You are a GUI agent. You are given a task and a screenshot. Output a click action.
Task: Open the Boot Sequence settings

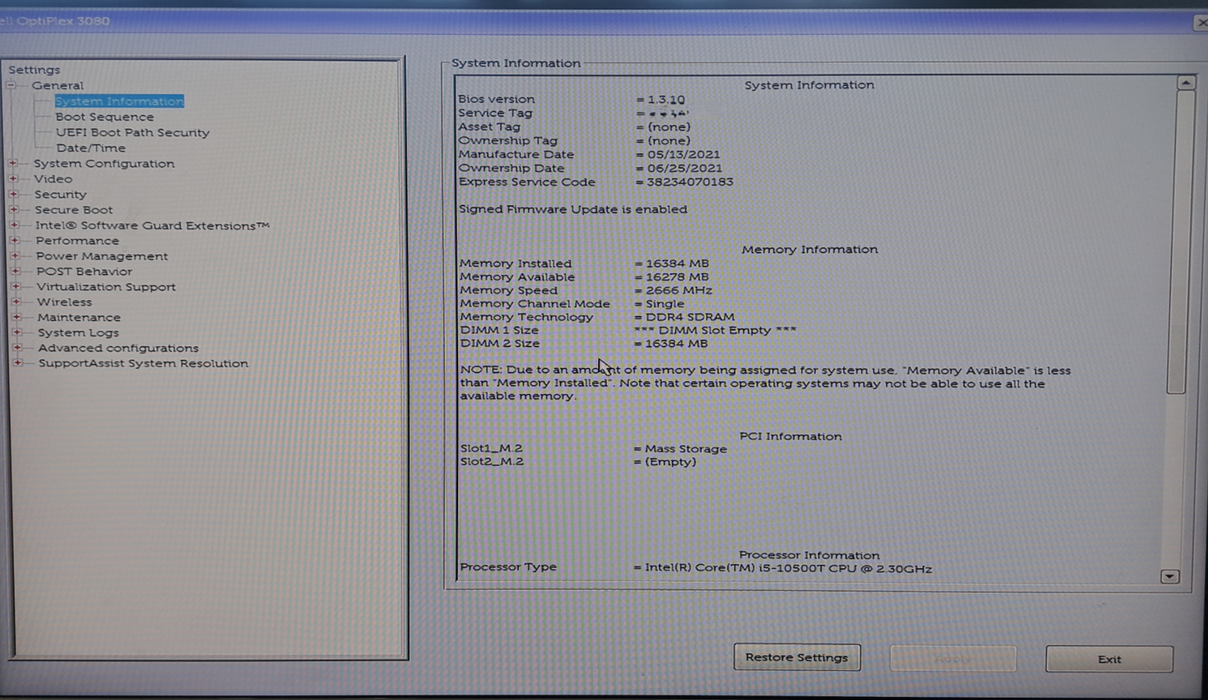105,117
